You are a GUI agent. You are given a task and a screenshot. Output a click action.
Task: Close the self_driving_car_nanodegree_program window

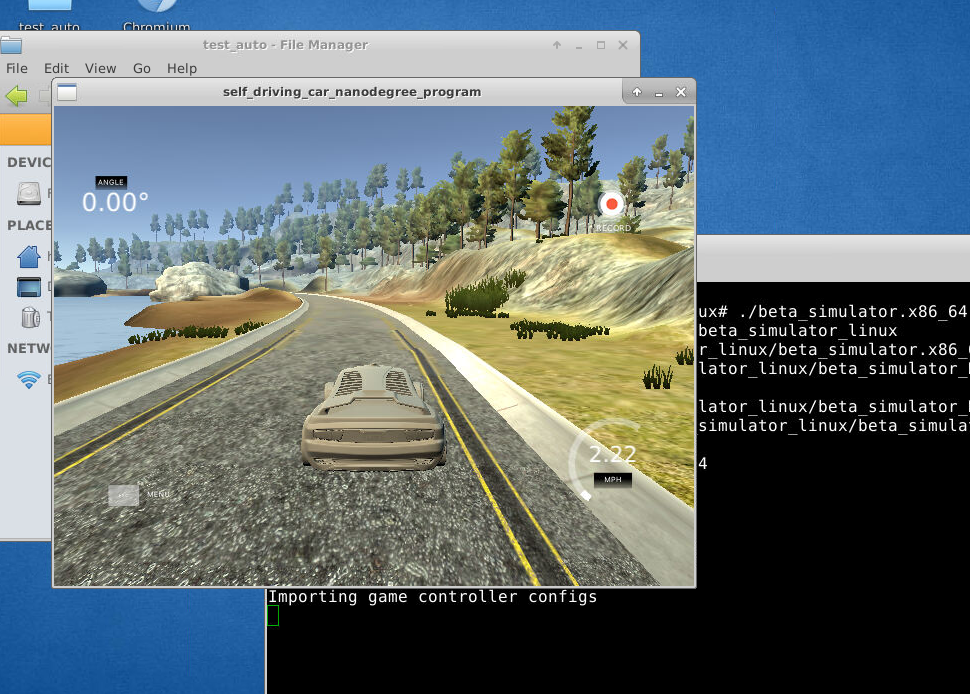[681, 92]
